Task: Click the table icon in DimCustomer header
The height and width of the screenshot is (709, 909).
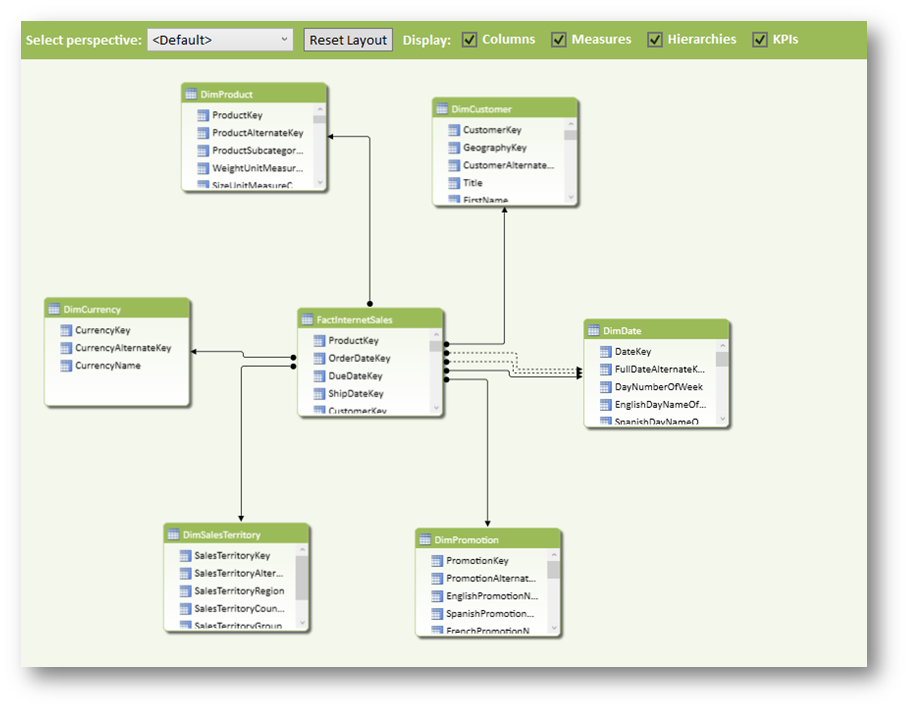Action: pos(441,109)
